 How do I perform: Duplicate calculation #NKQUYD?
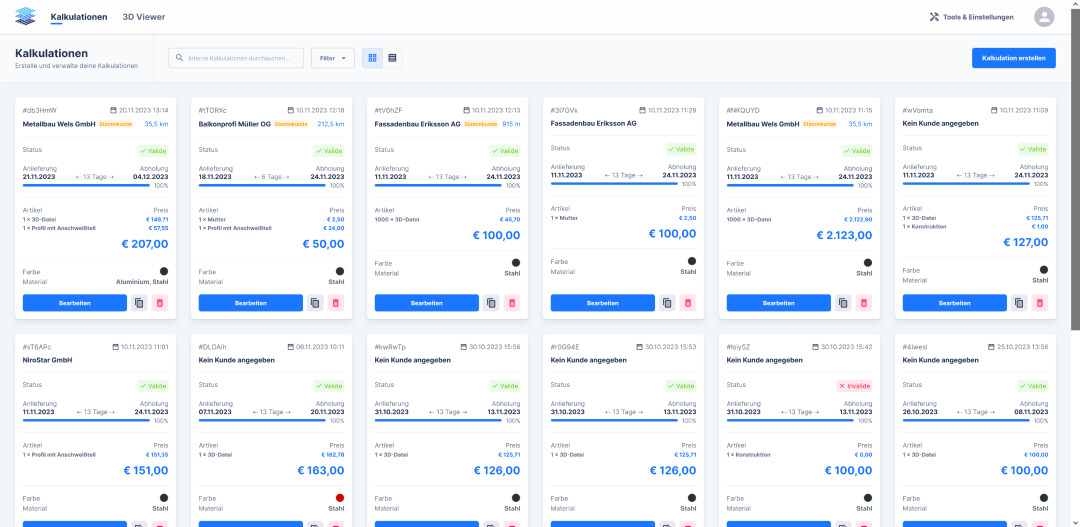pos(844,303)
